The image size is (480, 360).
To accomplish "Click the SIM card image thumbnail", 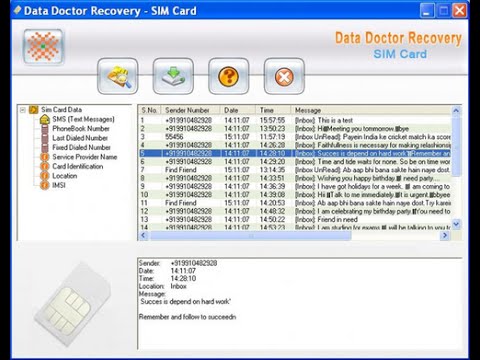I will pos(73,304).
